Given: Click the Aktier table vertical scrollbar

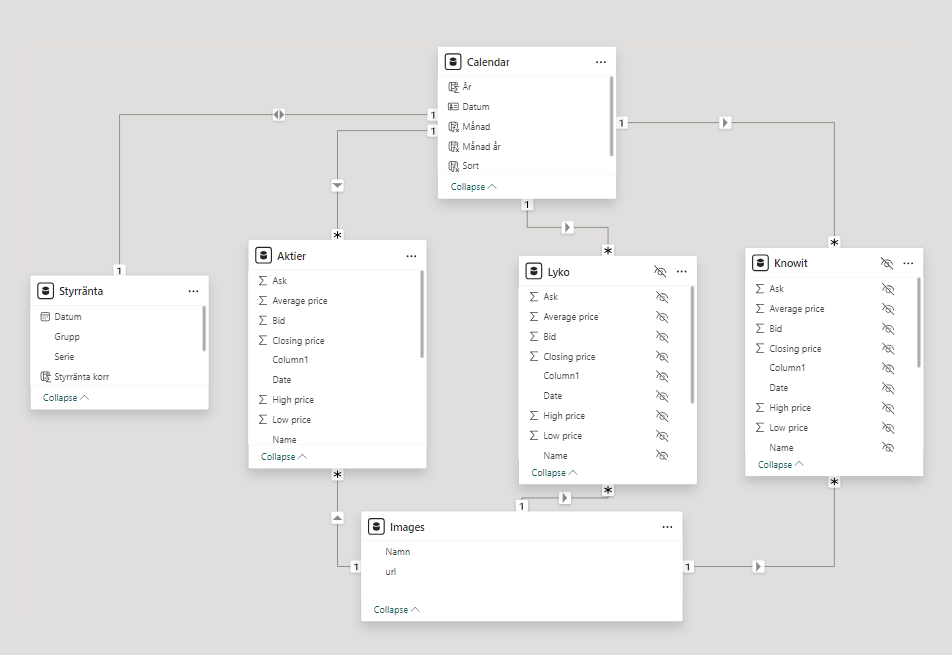Looking at the screenshot, I should coord(421,314).
